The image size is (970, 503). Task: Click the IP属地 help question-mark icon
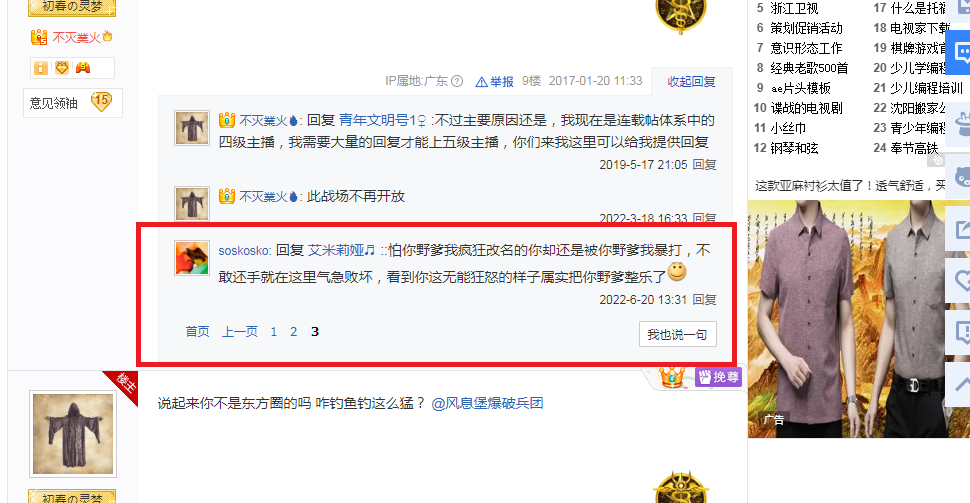[x=457, y=81]
